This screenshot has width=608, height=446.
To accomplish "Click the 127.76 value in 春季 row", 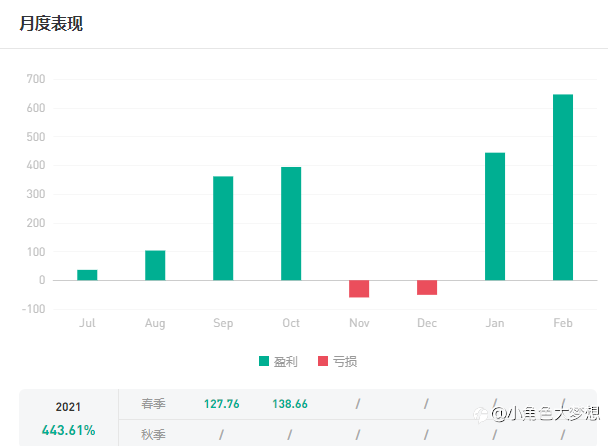I will 222,404.
